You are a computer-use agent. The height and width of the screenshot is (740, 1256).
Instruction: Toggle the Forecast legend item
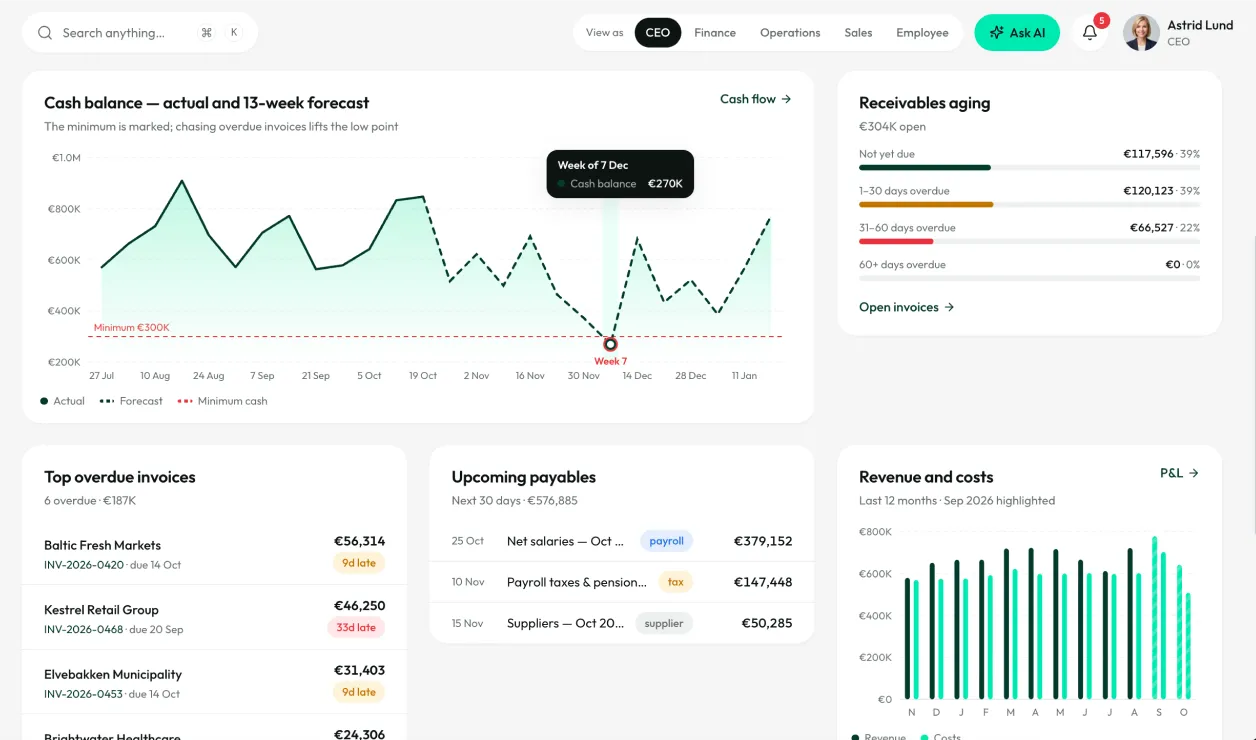131,401
